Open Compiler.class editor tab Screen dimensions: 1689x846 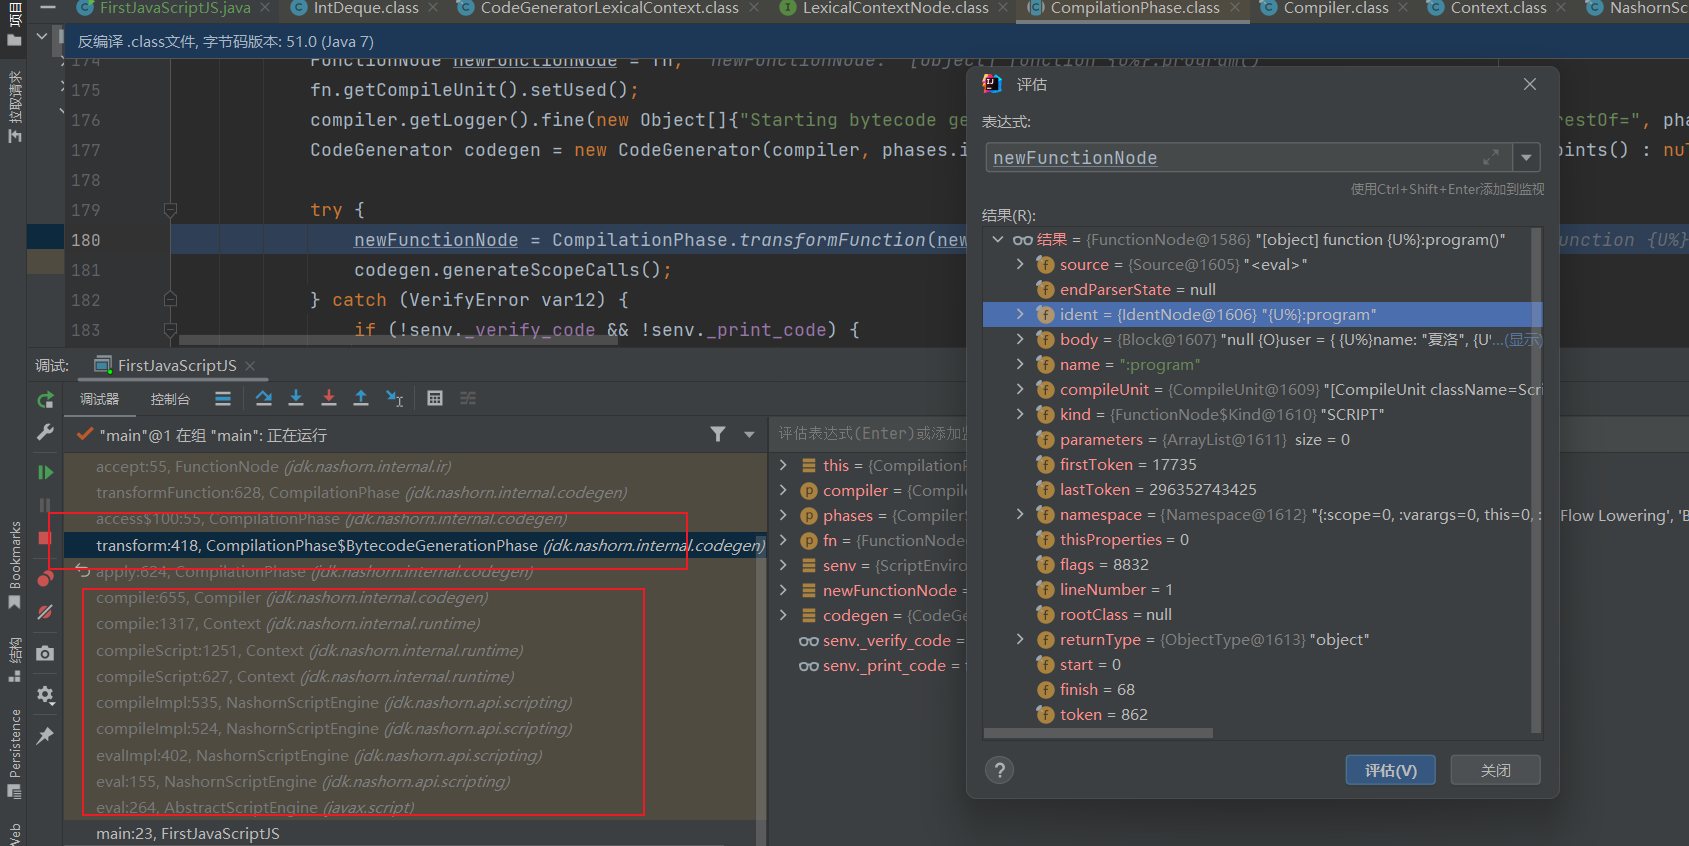1335,8
